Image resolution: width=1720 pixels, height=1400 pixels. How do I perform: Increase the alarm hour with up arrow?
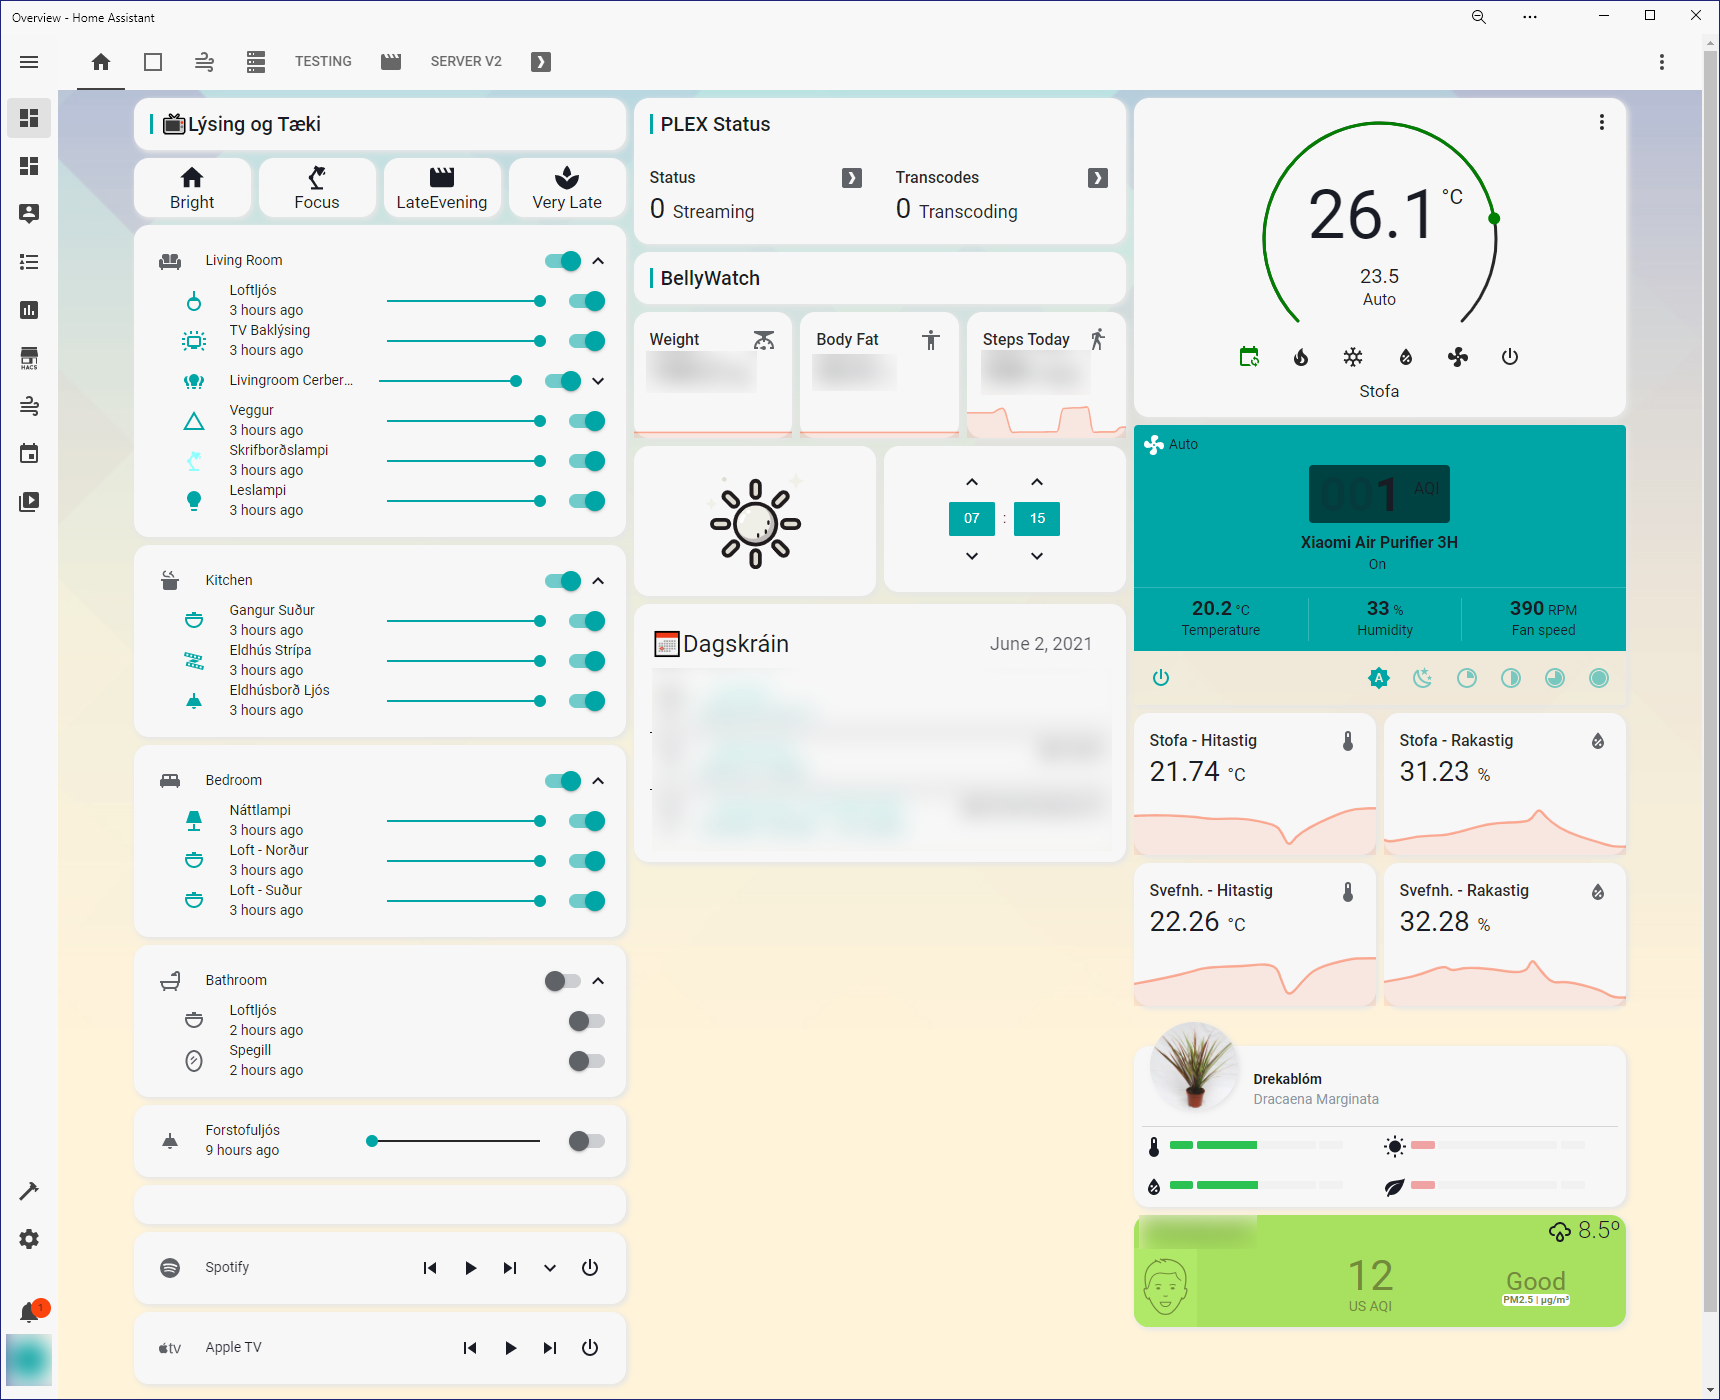pos(972,482)
